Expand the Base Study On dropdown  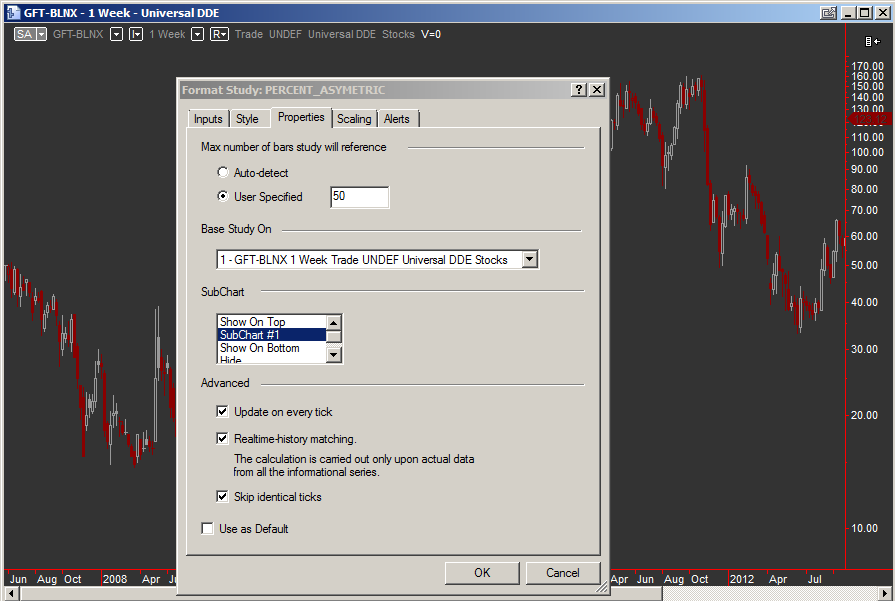(x=530, y=260)
